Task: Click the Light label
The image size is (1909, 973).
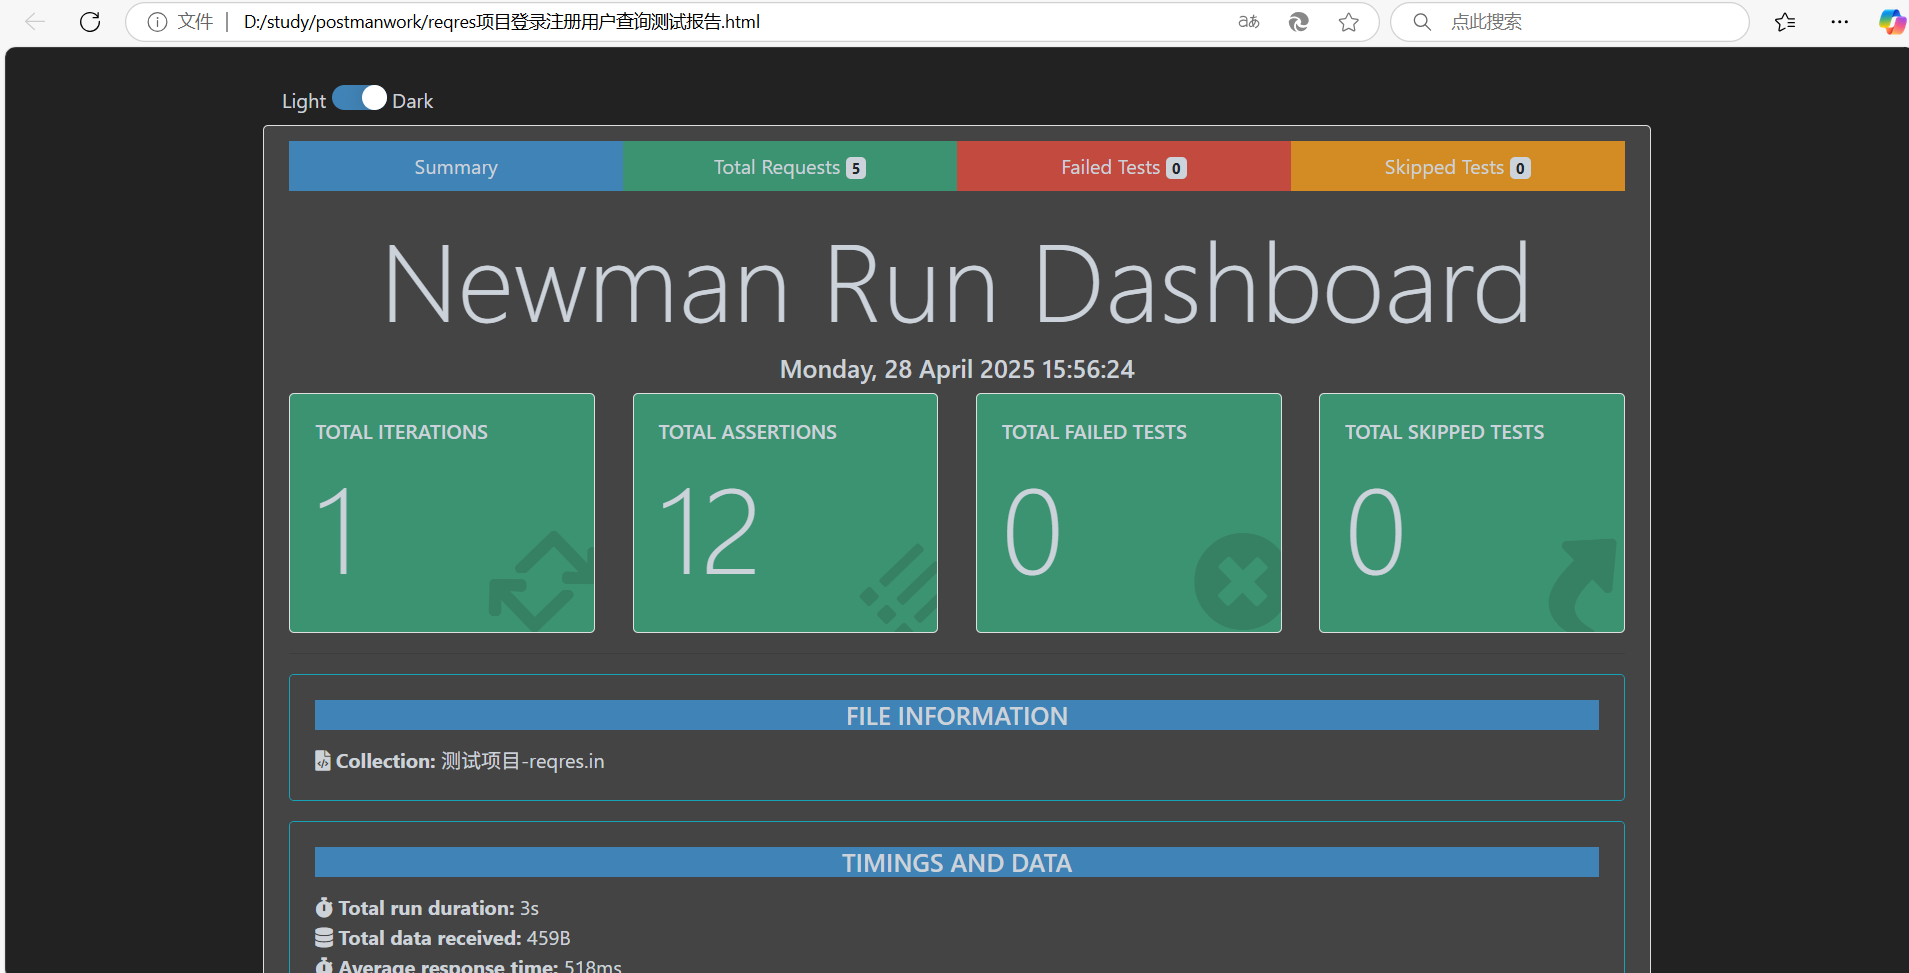Action: coord(304,101)
